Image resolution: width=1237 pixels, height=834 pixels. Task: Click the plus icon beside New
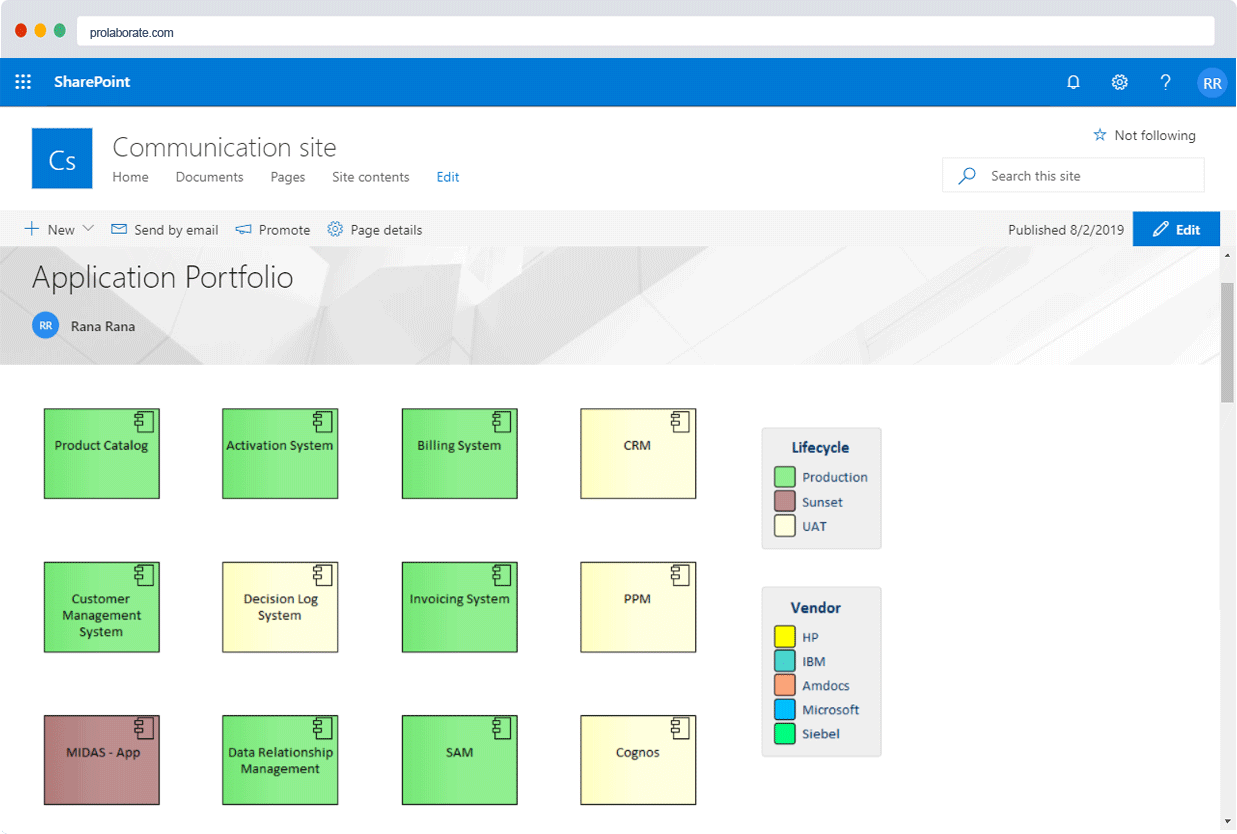click(32, 229)
